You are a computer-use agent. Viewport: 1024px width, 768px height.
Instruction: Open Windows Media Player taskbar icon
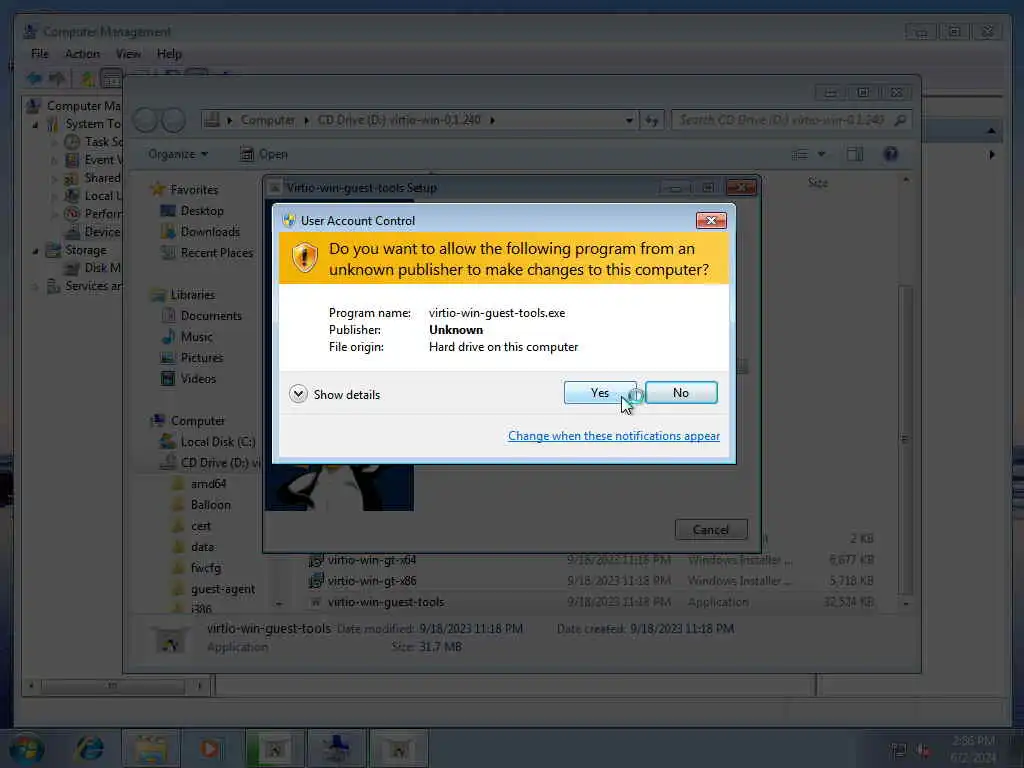[210, 748]
